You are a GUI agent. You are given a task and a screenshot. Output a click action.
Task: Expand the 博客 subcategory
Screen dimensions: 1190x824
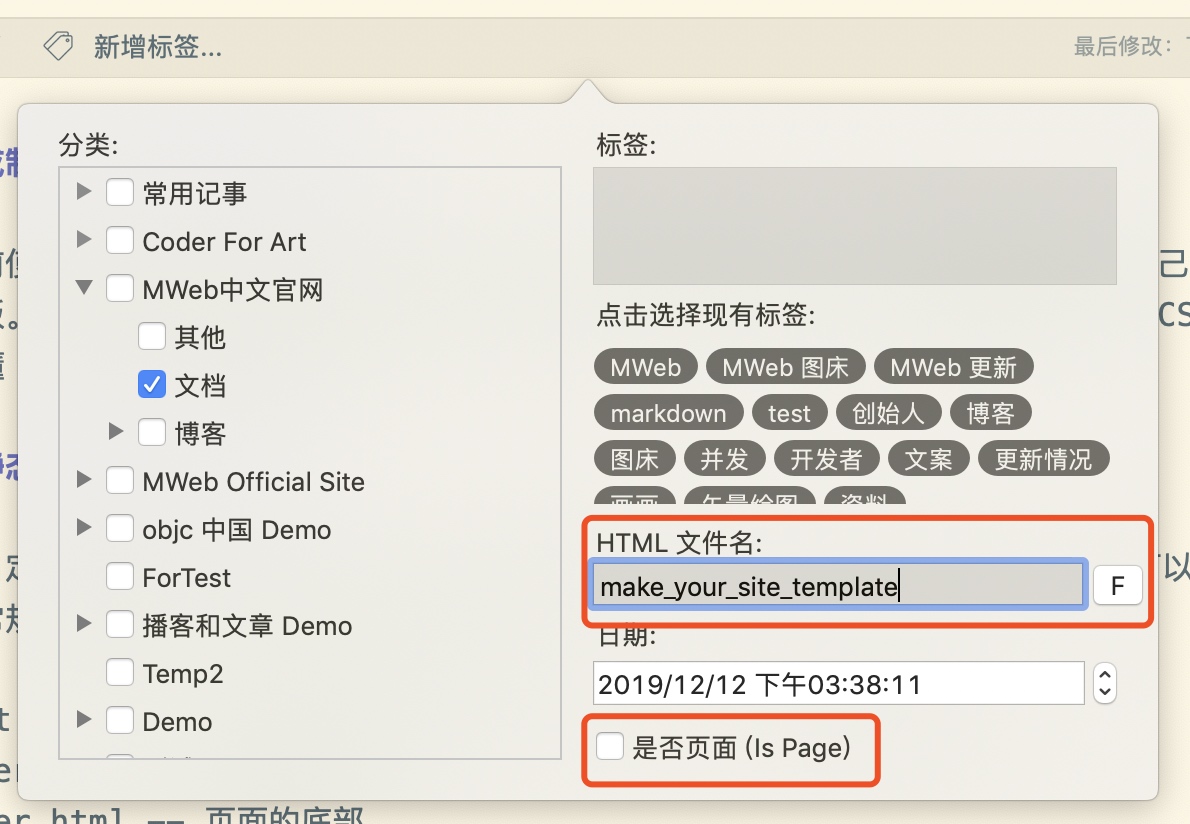tap(116, 432)
